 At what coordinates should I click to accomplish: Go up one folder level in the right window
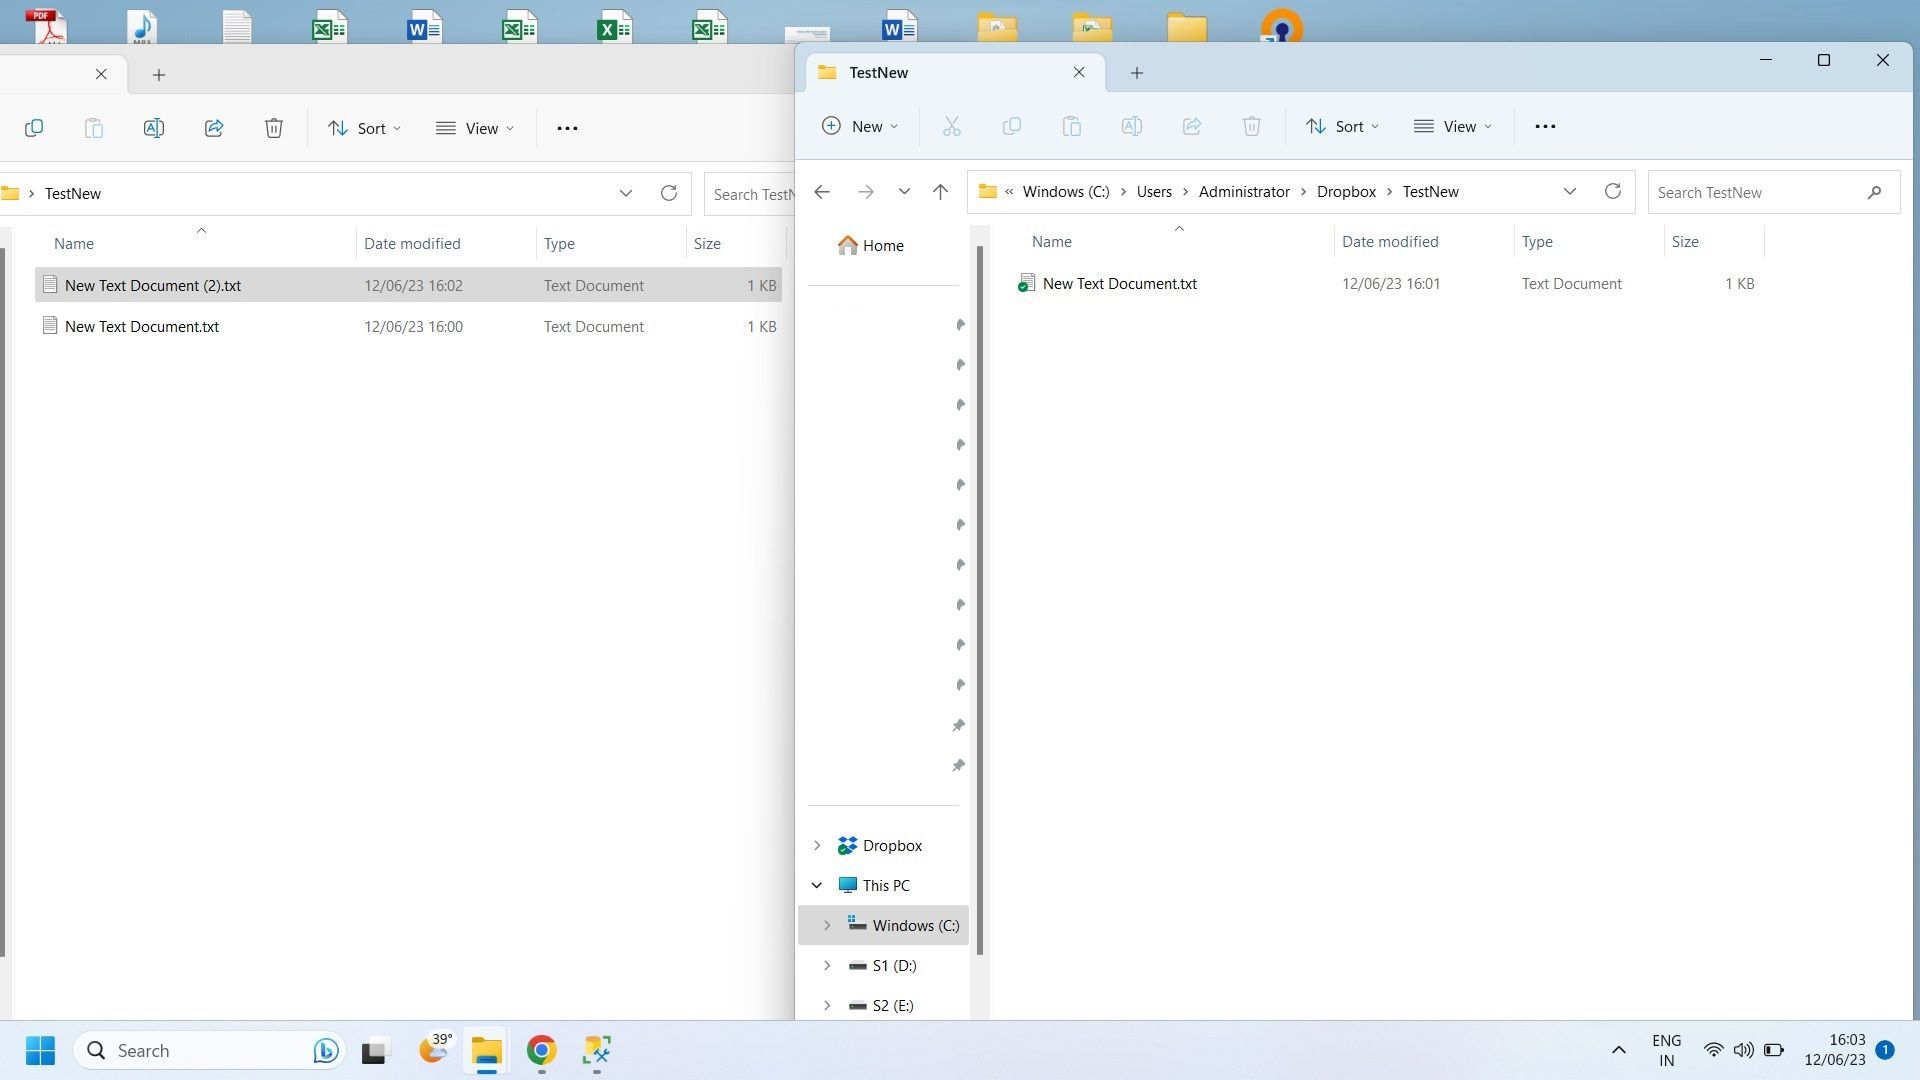940,192
